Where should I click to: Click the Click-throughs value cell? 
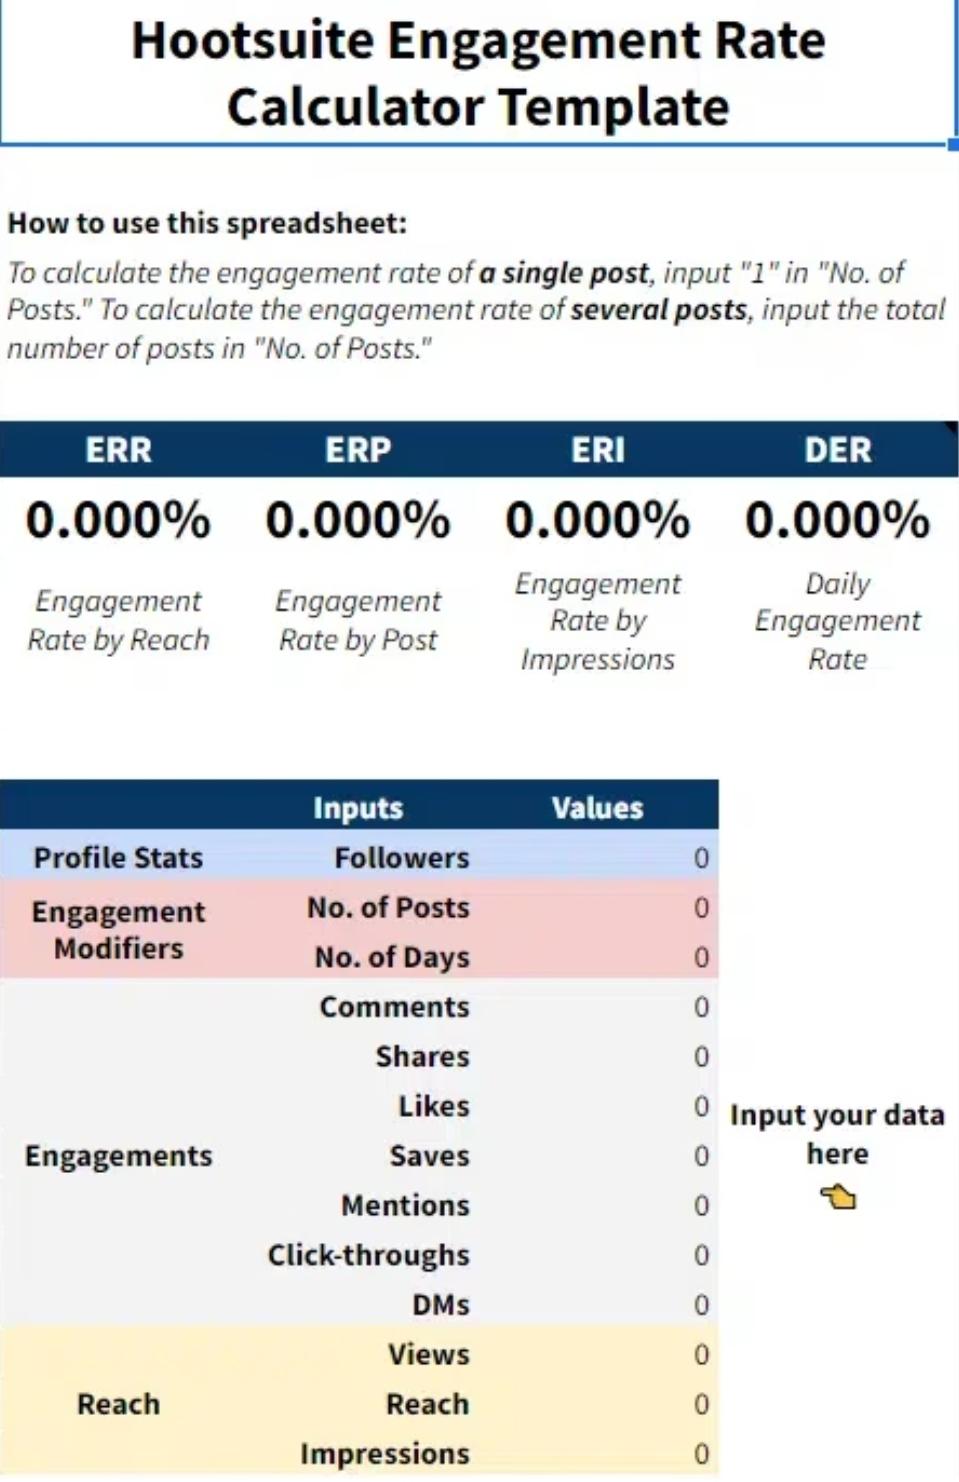(598, 1255)
